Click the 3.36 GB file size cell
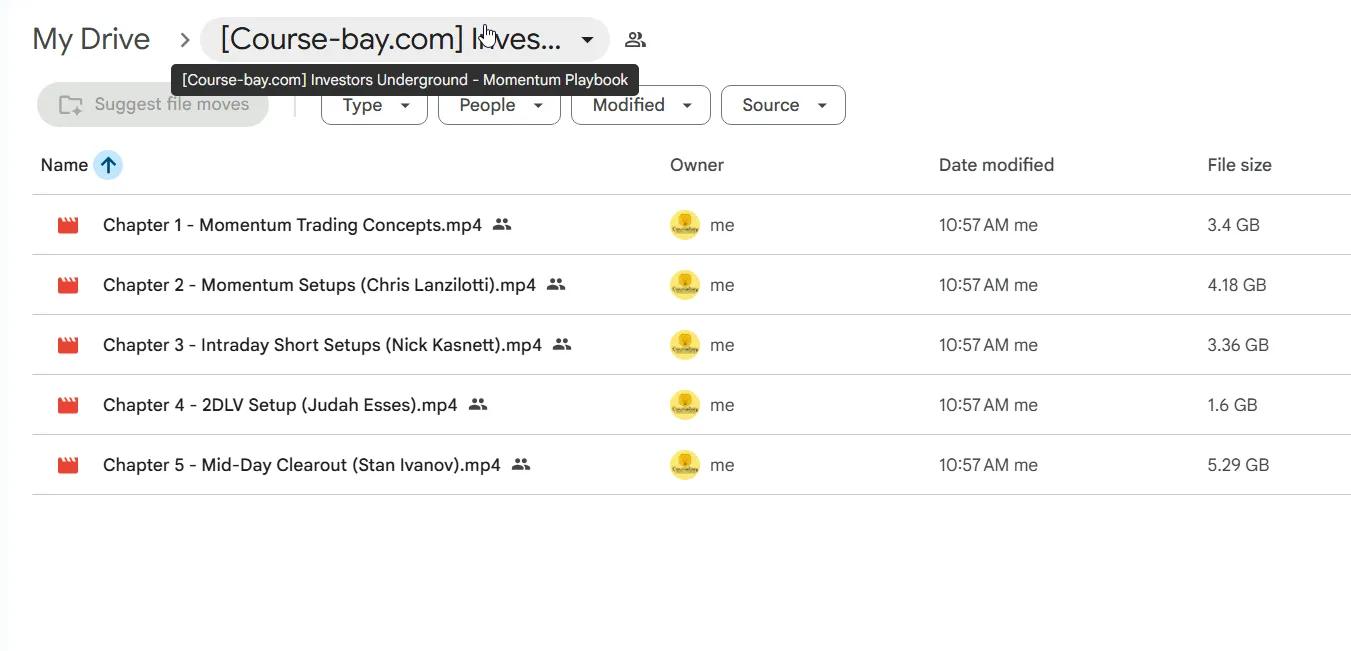This screenshot has height=651, width=1351. pos(1238,345)
